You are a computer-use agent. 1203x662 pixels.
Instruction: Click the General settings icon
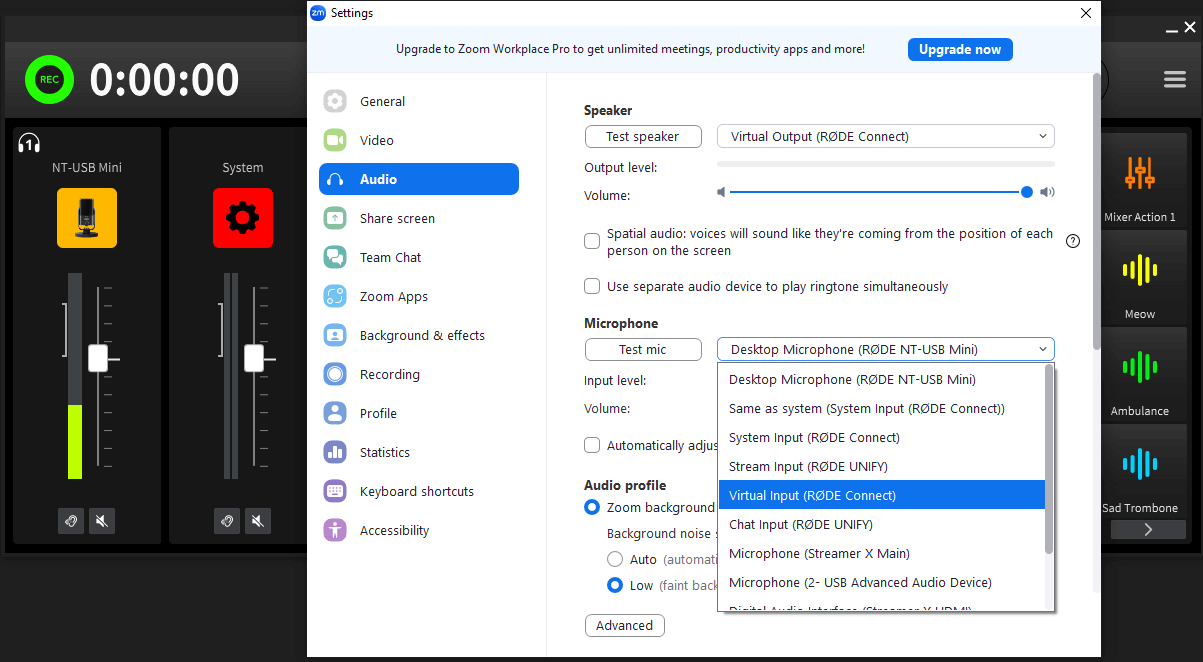(x=335, y=101)
